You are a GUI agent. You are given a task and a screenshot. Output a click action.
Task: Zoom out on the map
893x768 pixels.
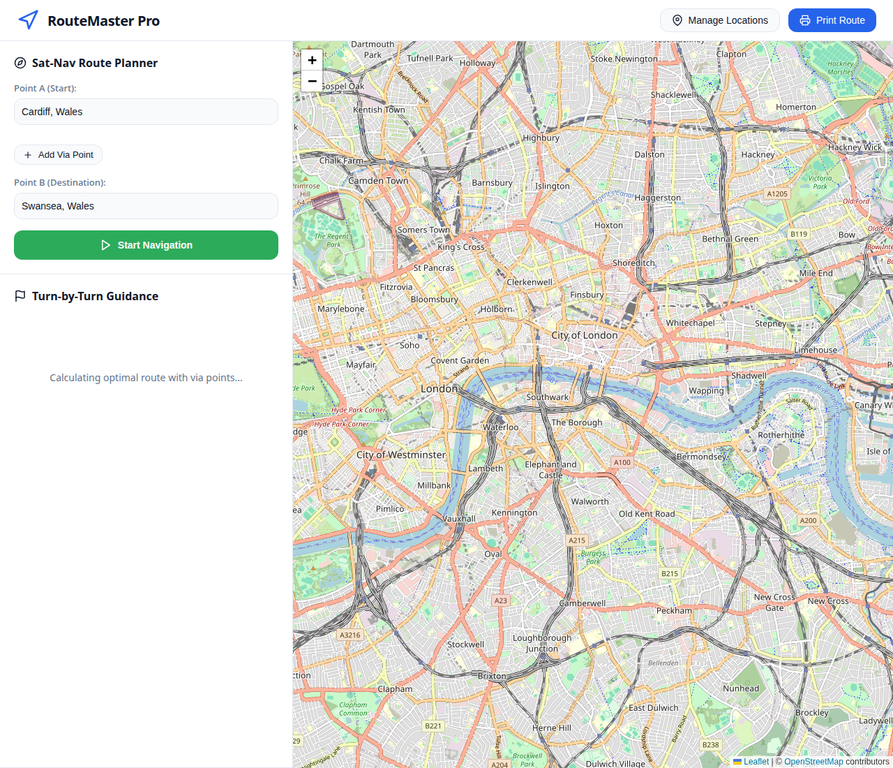click(x=312, y=81)
